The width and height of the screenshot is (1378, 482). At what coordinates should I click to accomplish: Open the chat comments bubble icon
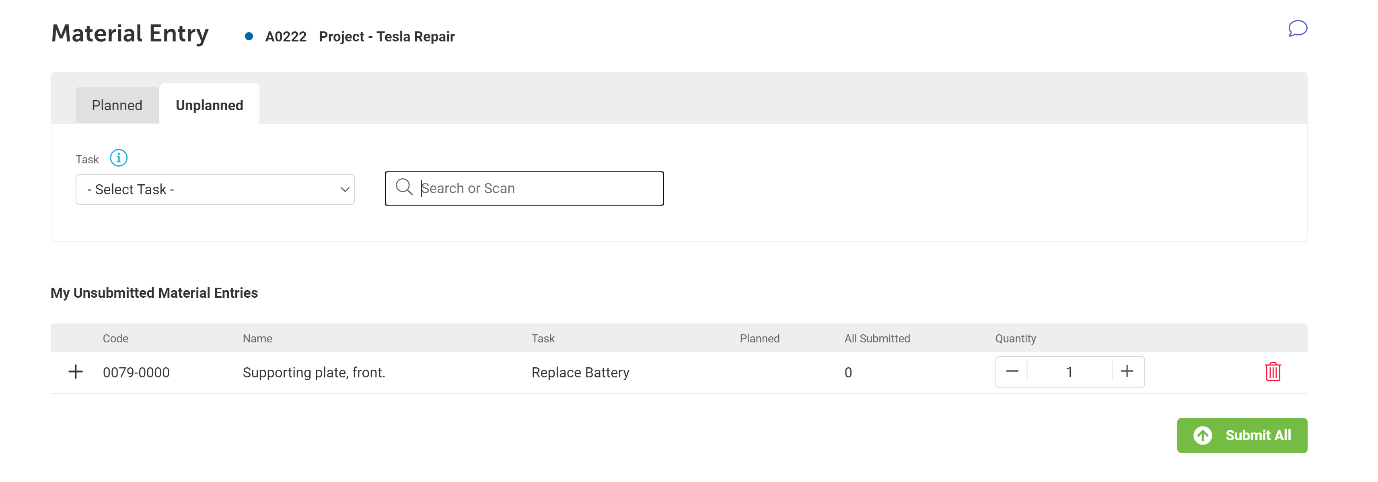(1298, 28)
